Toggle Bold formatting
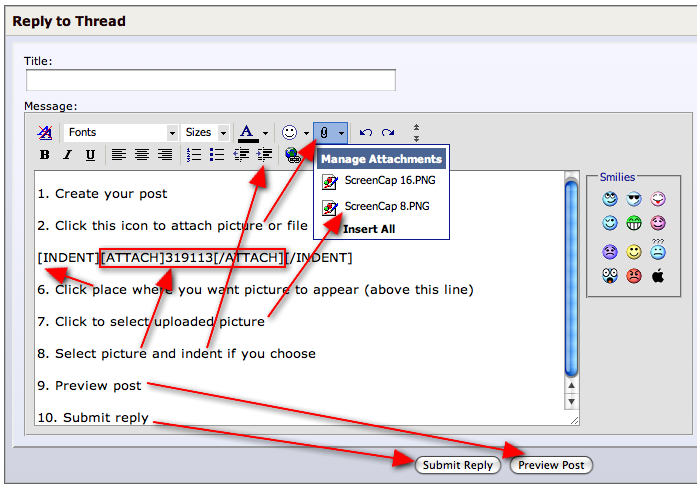Screen dimensions: 697x489 coord(44,155)
